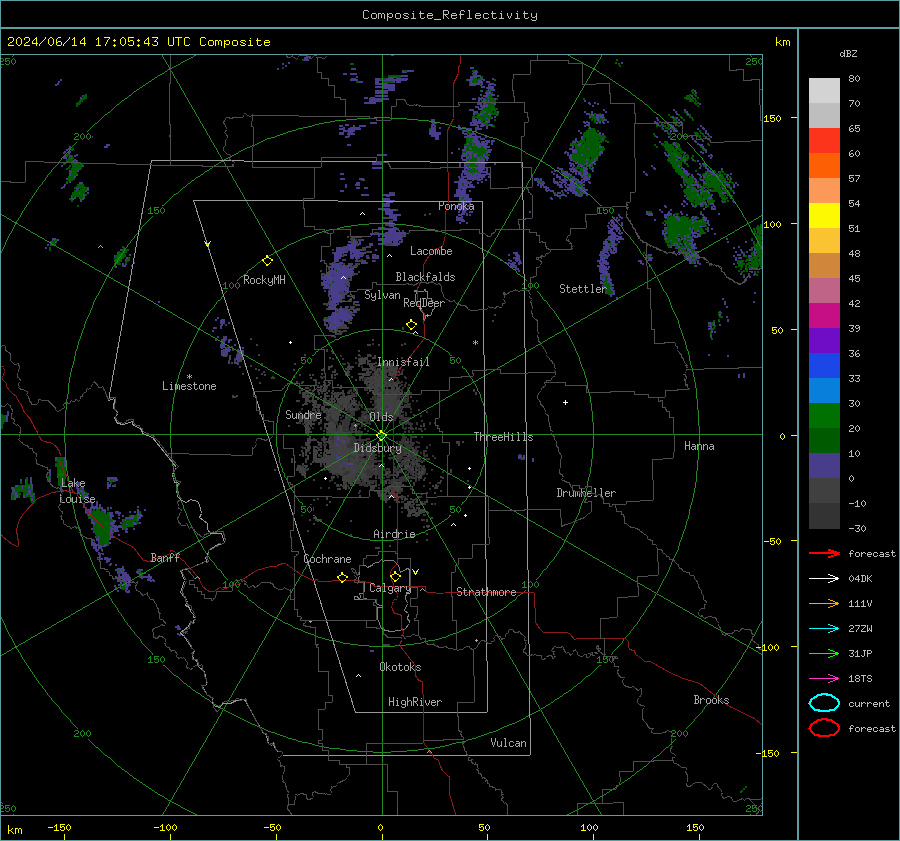This screenshot has width=900, height=841.
Task: Click the white 04DK arrow icon
Action: (x=824, y=579)
